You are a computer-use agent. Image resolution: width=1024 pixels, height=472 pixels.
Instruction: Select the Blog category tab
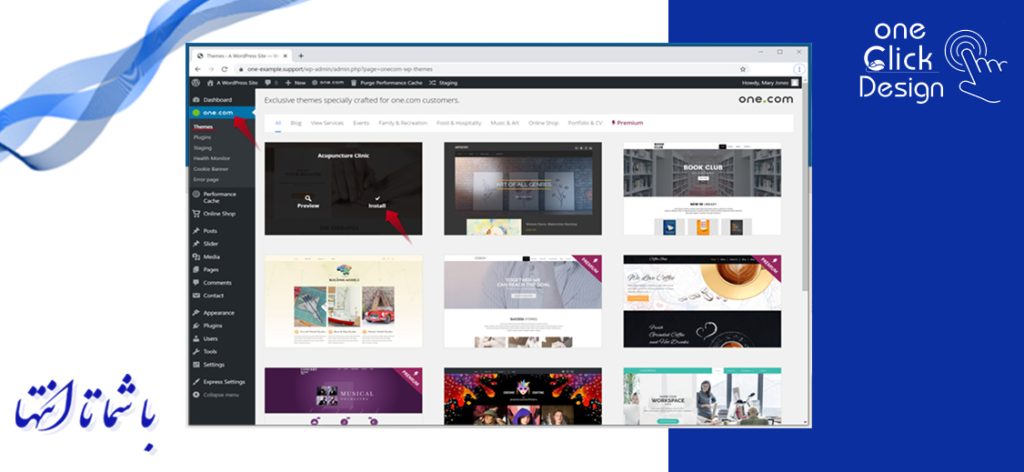coord(296,123)
